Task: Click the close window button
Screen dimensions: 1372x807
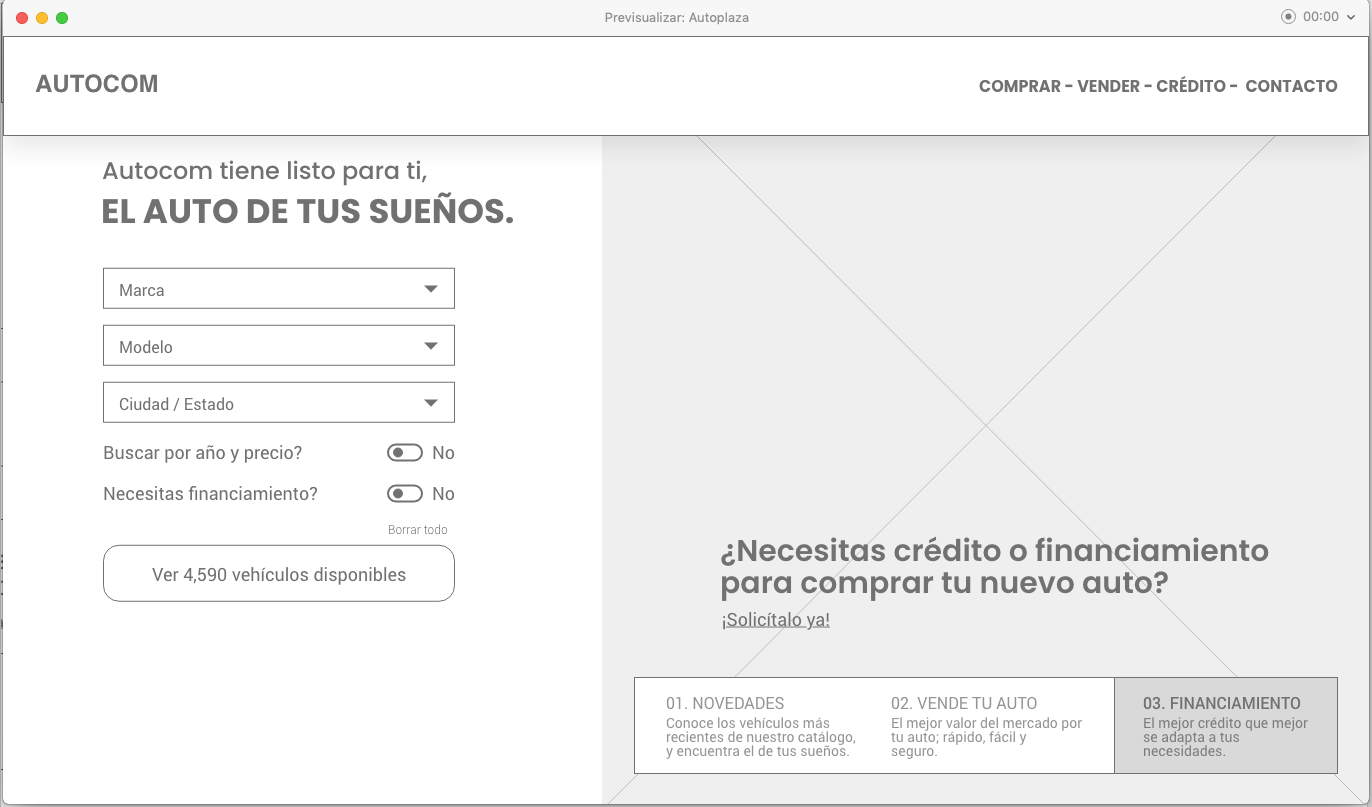Action: click(22, 18)
